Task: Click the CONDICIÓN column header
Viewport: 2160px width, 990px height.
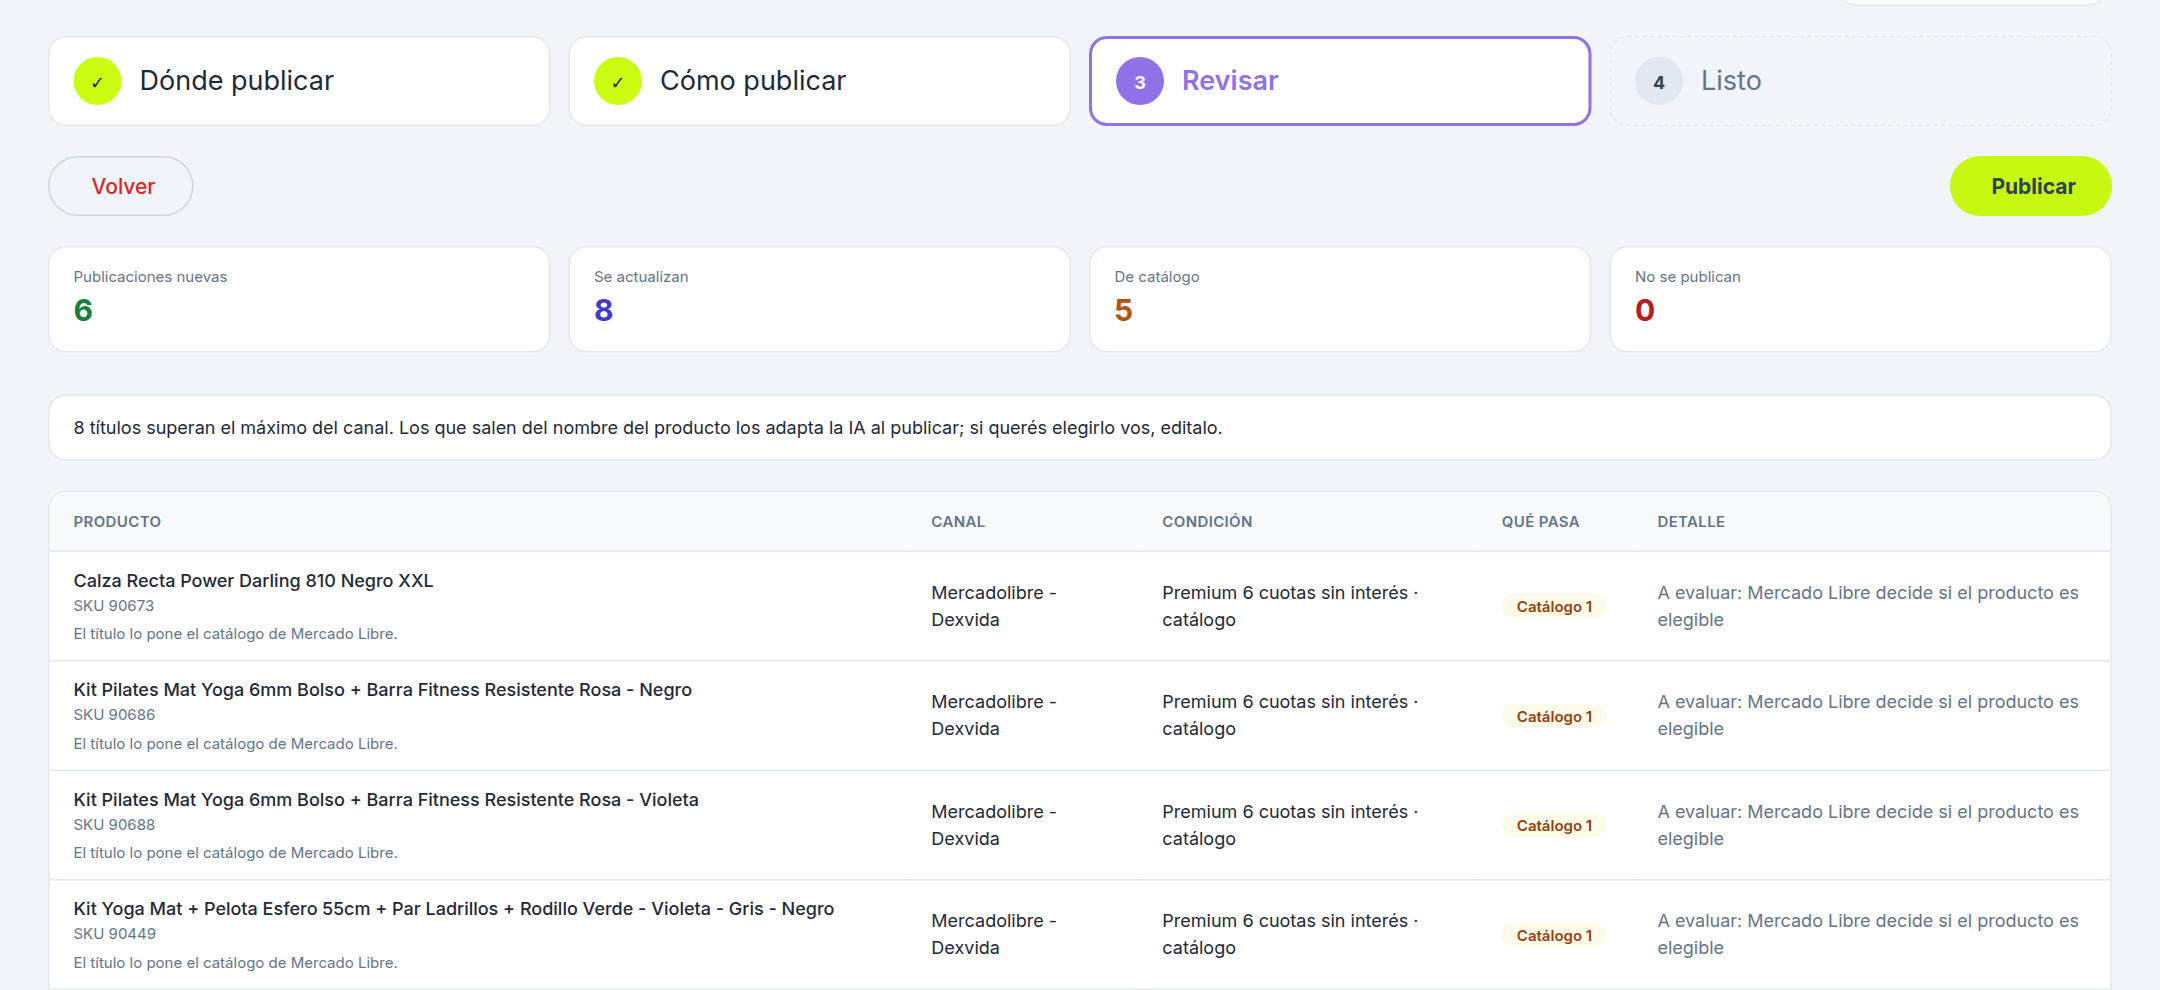Action: pos(1207,522)
